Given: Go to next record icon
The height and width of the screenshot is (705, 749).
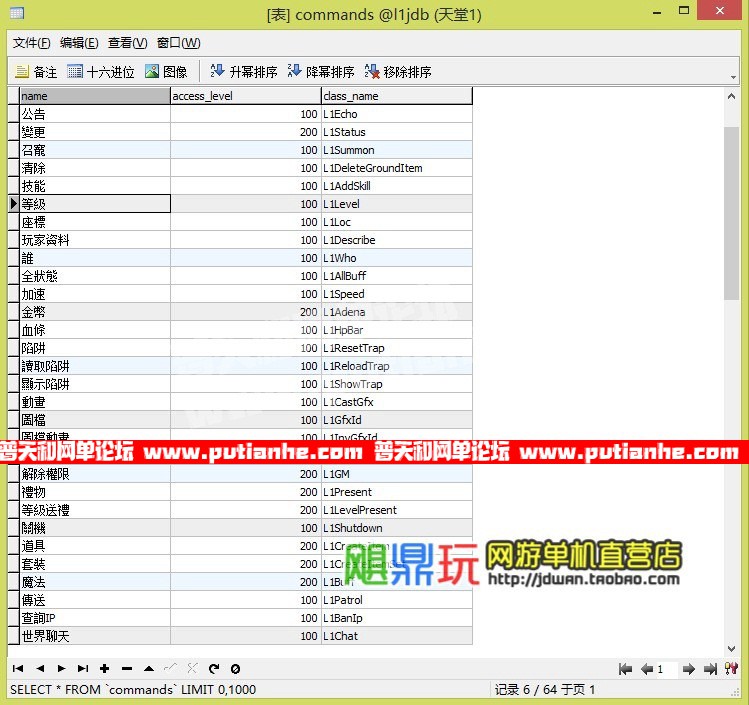Looking at the screenshot, I should tap(62, 669).
